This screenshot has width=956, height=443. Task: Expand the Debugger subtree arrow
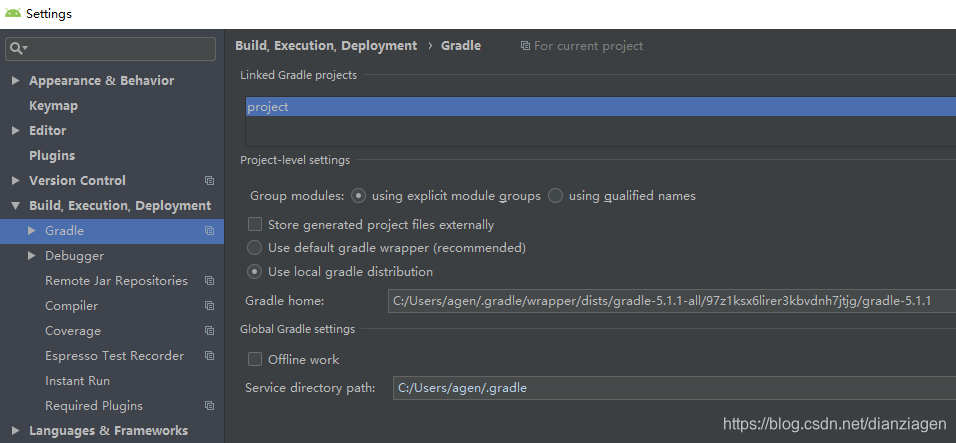(32, 256)
